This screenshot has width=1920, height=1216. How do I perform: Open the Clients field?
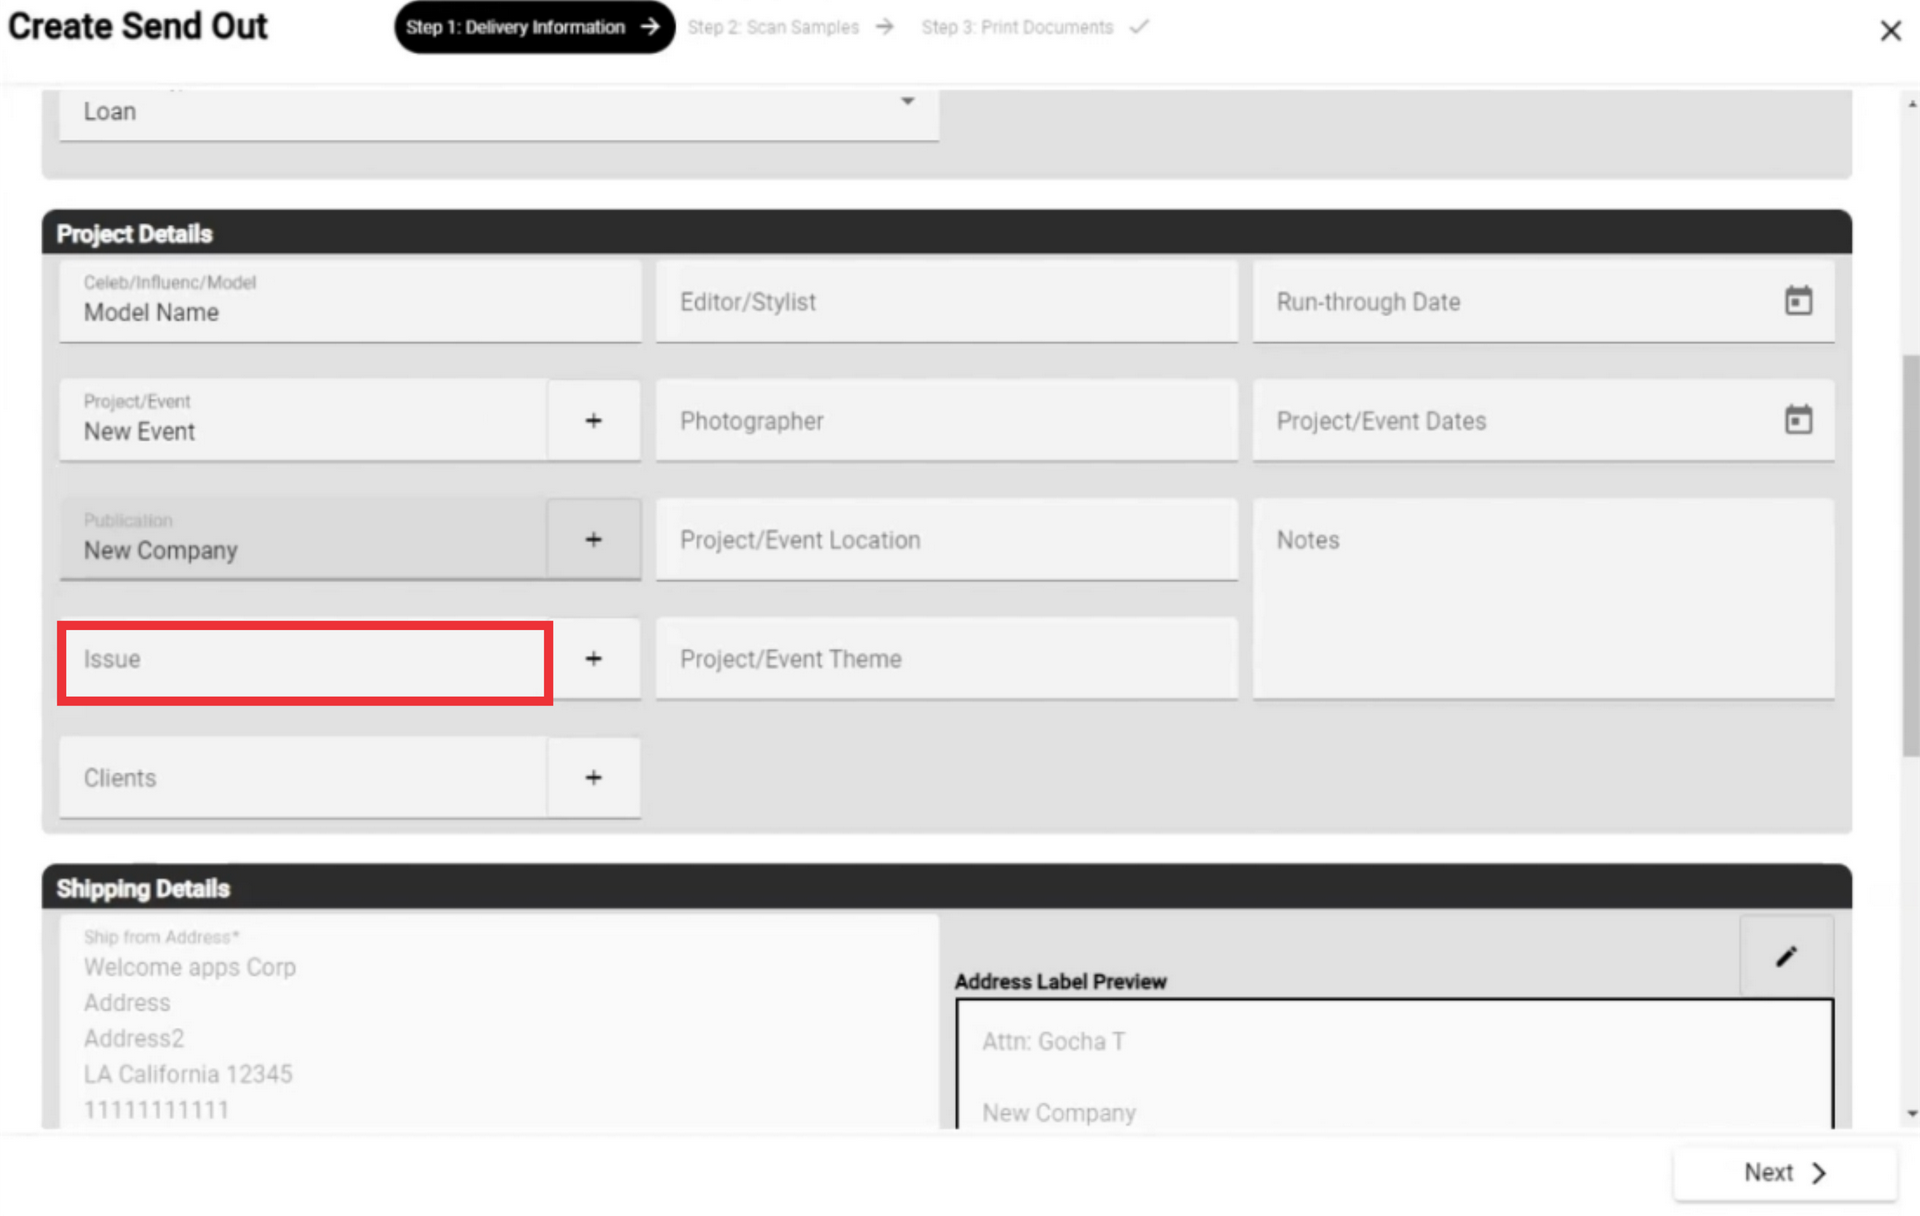(x=303, y=778)
